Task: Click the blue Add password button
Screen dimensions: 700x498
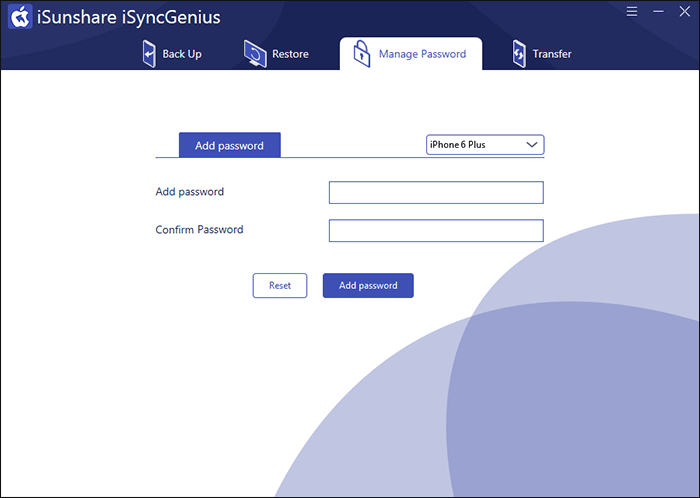Action: (x=368, y=286)
